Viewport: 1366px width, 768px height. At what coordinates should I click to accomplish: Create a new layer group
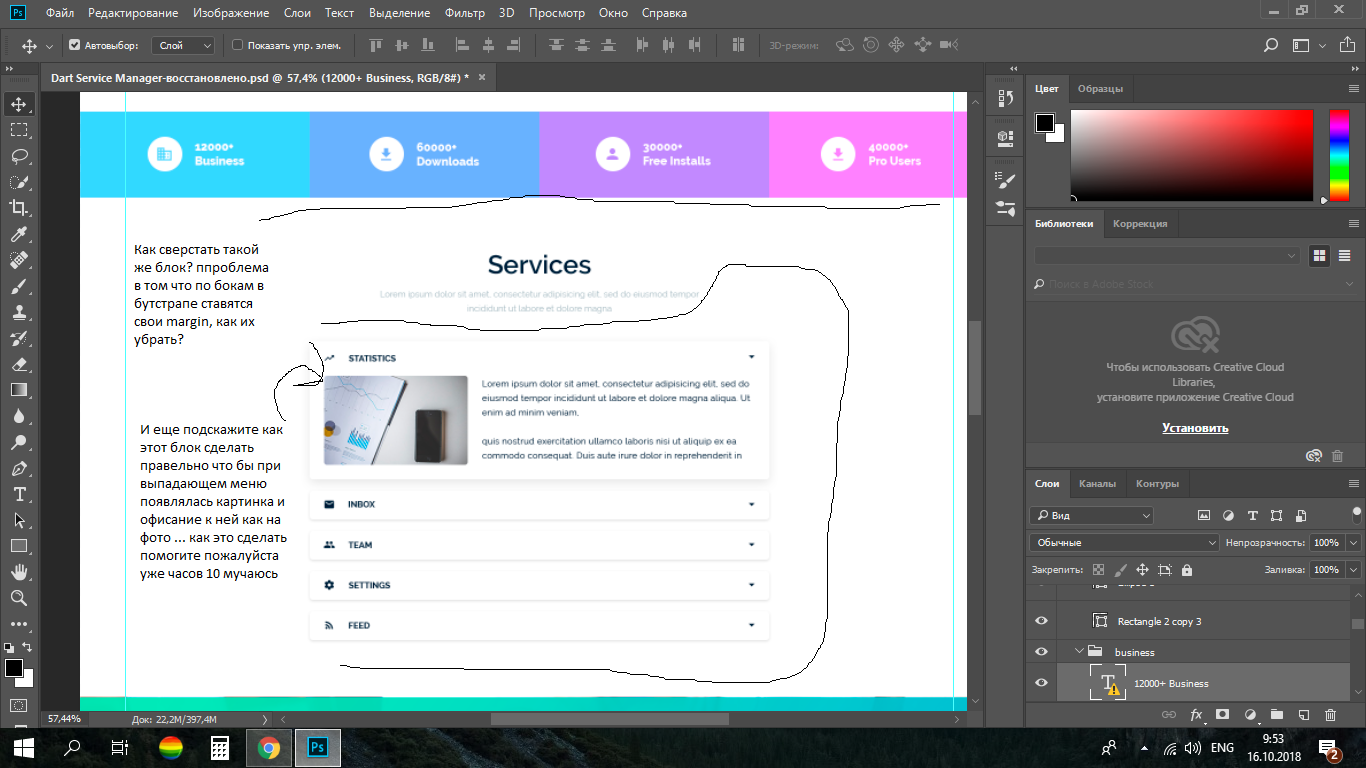pyautogui.click(x=1276, y=715)
